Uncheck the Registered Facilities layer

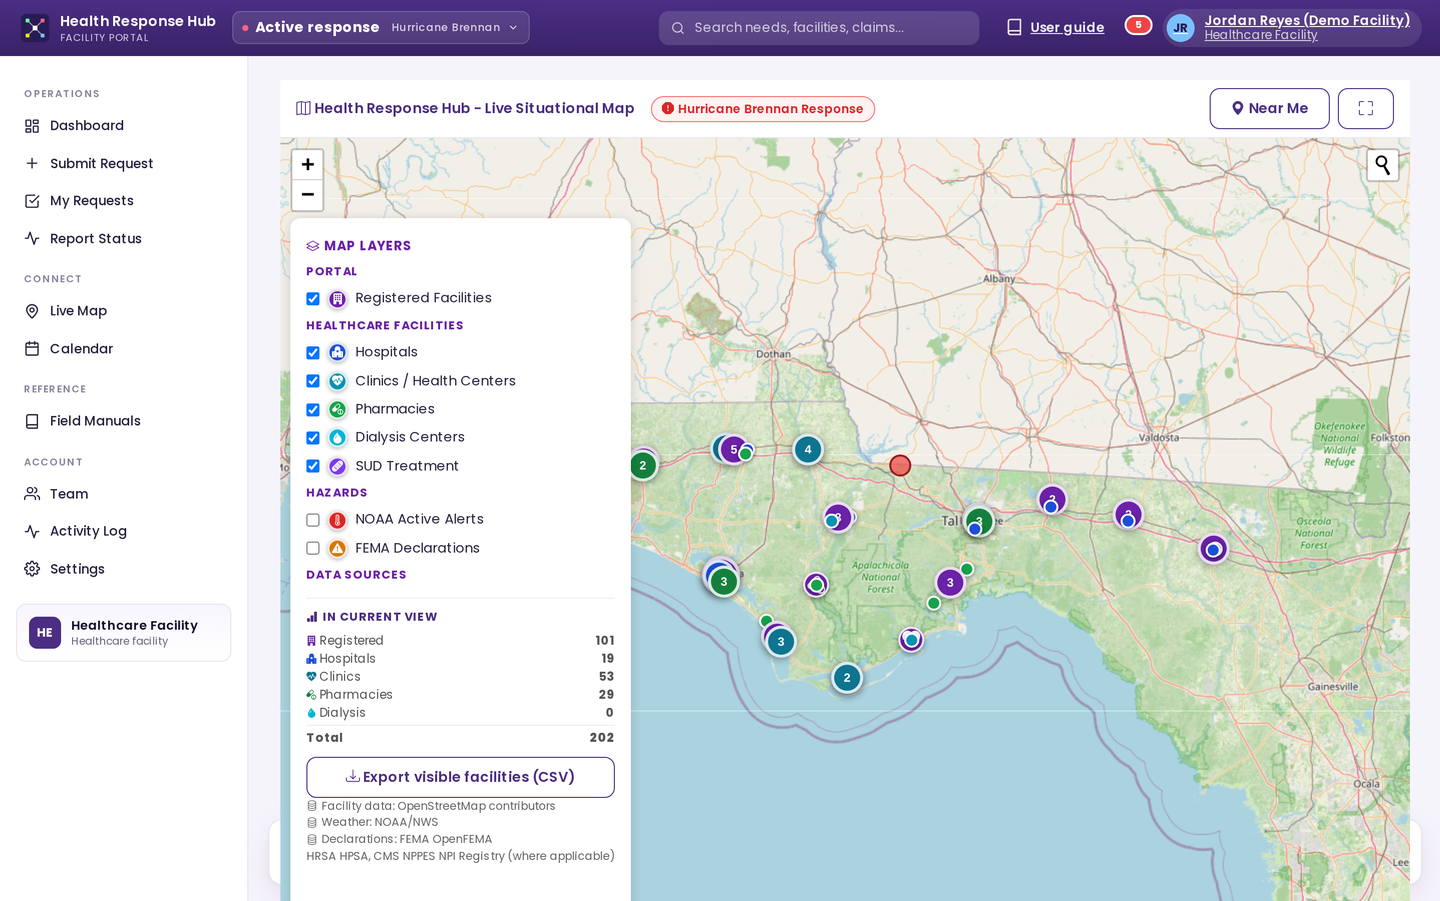click(x=313, y=299)
